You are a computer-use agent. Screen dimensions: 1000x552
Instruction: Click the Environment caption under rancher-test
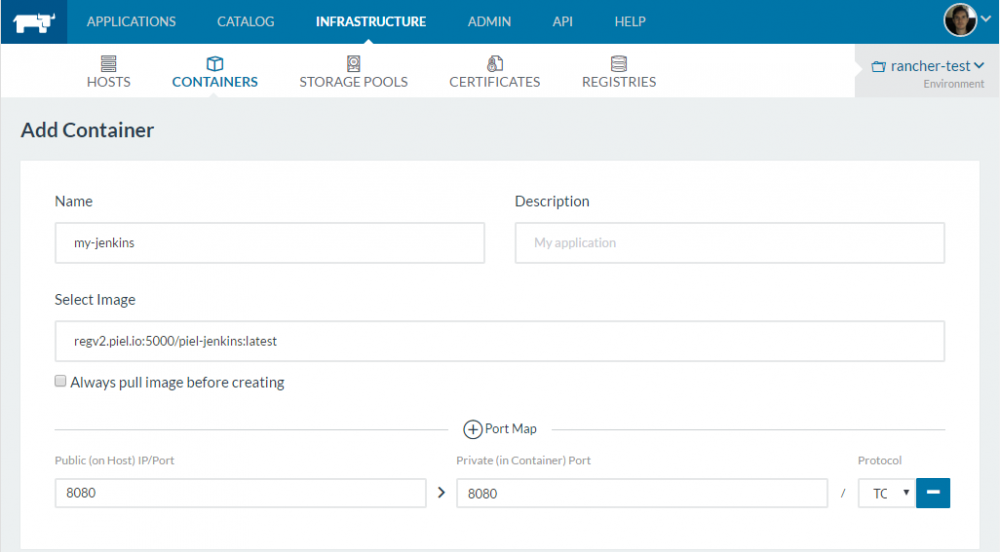point(953,84)
